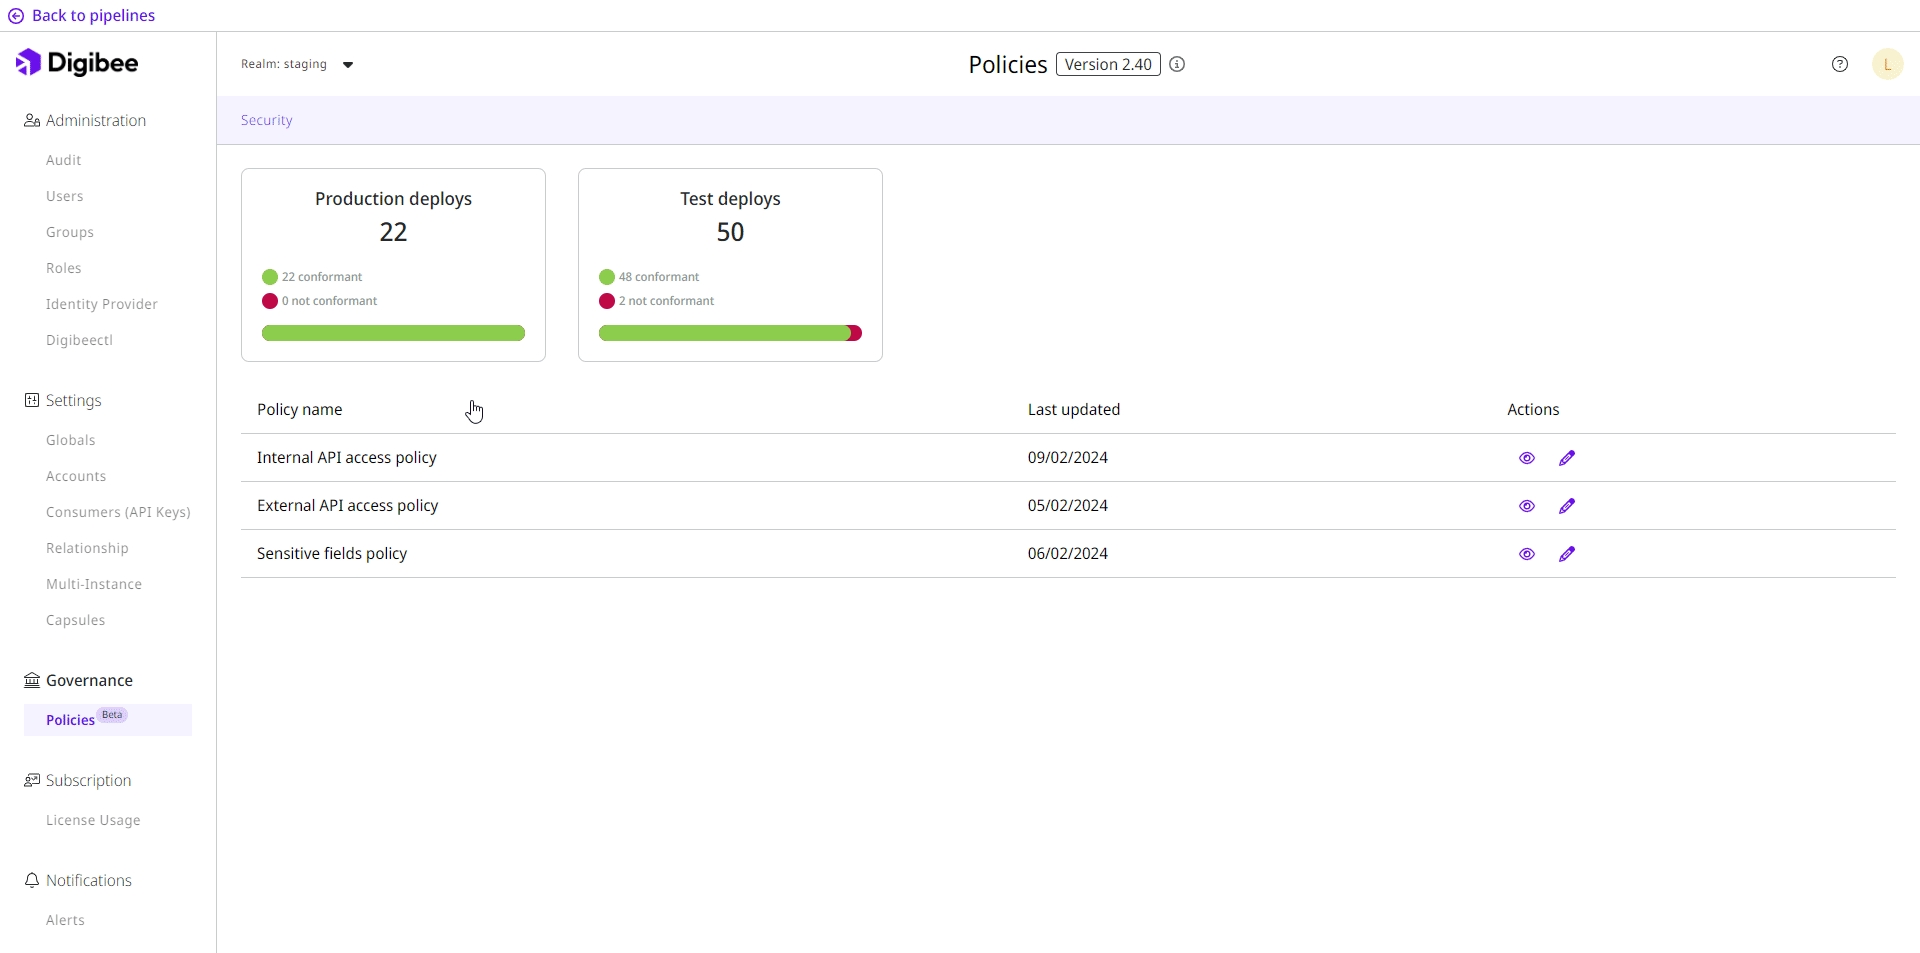Click the edit pencil for External API access policy
Screen dimensions: 1920x953
pos(1567,506)
